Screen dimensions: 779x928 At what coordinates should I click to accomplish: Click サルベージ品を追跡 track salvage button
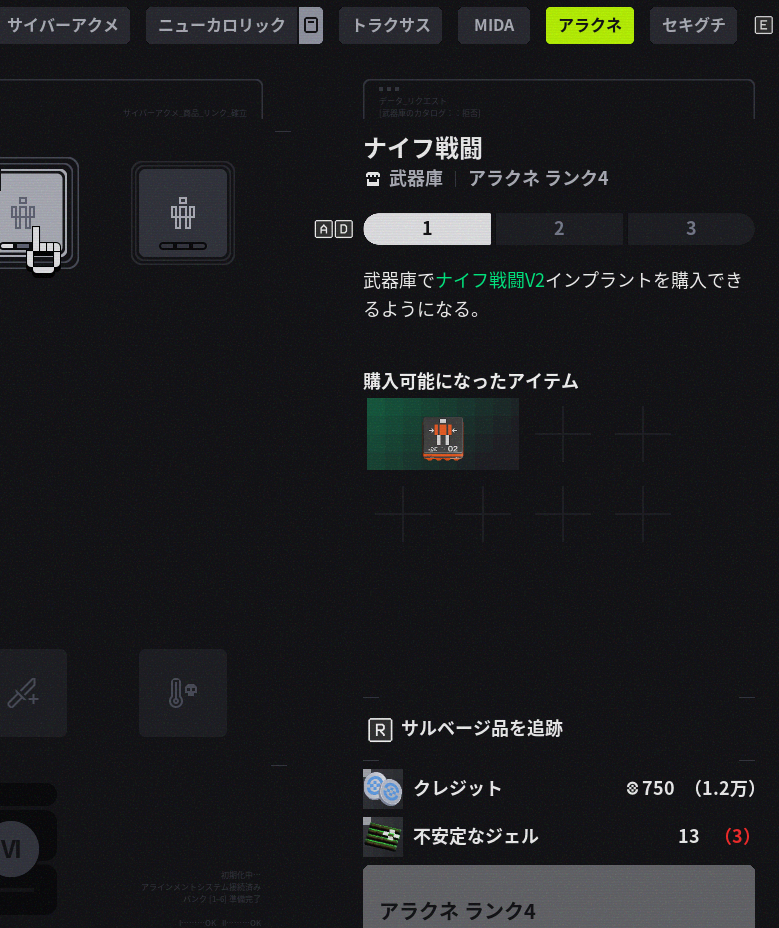(x=465, y=729)
